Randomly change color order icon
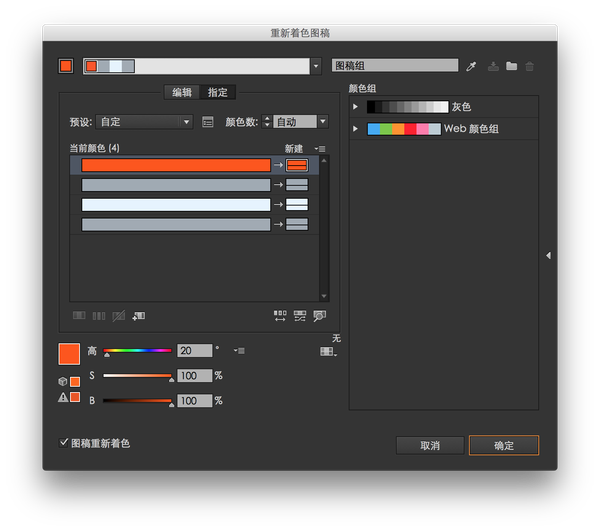 [x=280, y=316]
